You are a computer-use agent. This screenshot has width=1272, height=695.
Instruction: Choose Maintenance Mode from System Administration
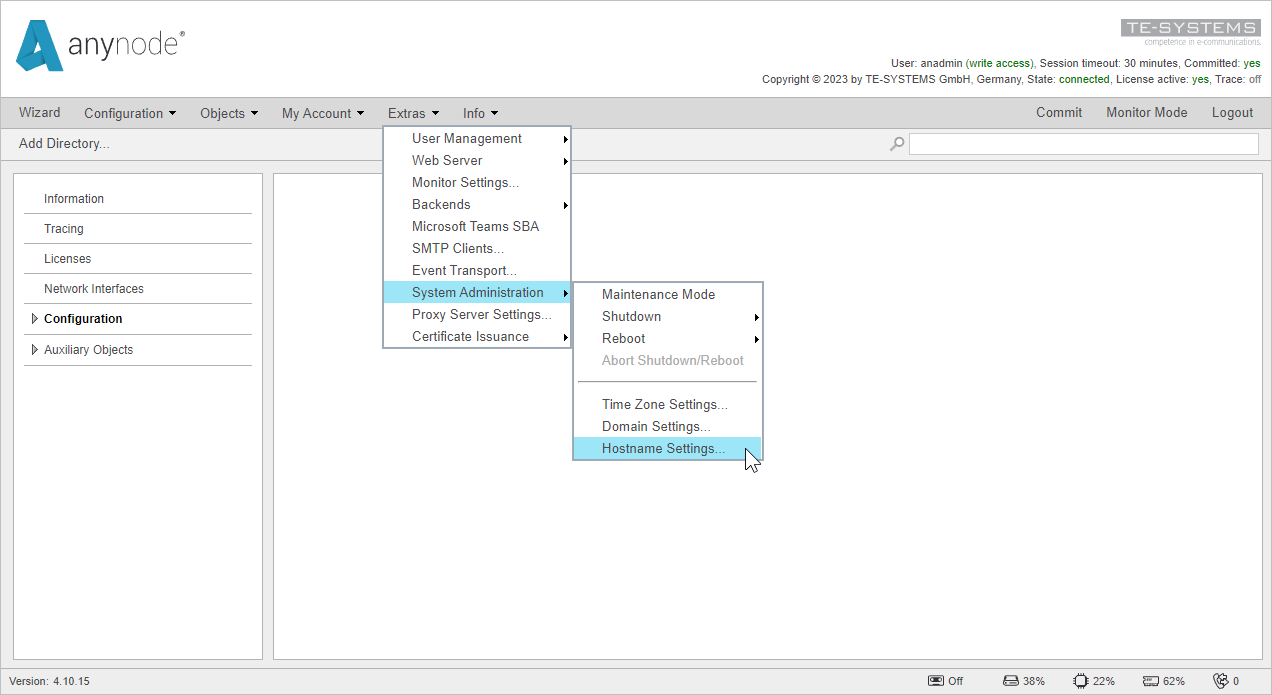click(658, 294)
